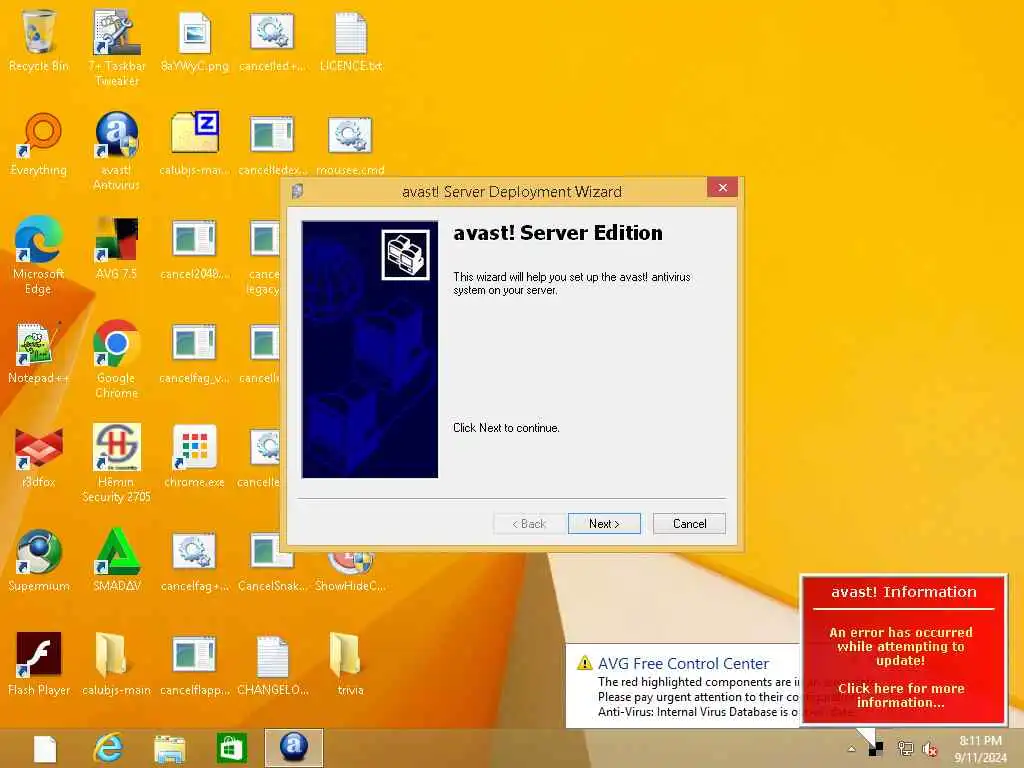The width and height of the screenshot is (1024, 768).
Task: Select the chrome.exe desktop icon
Action: pyautogui.click(x=195, y=456)
